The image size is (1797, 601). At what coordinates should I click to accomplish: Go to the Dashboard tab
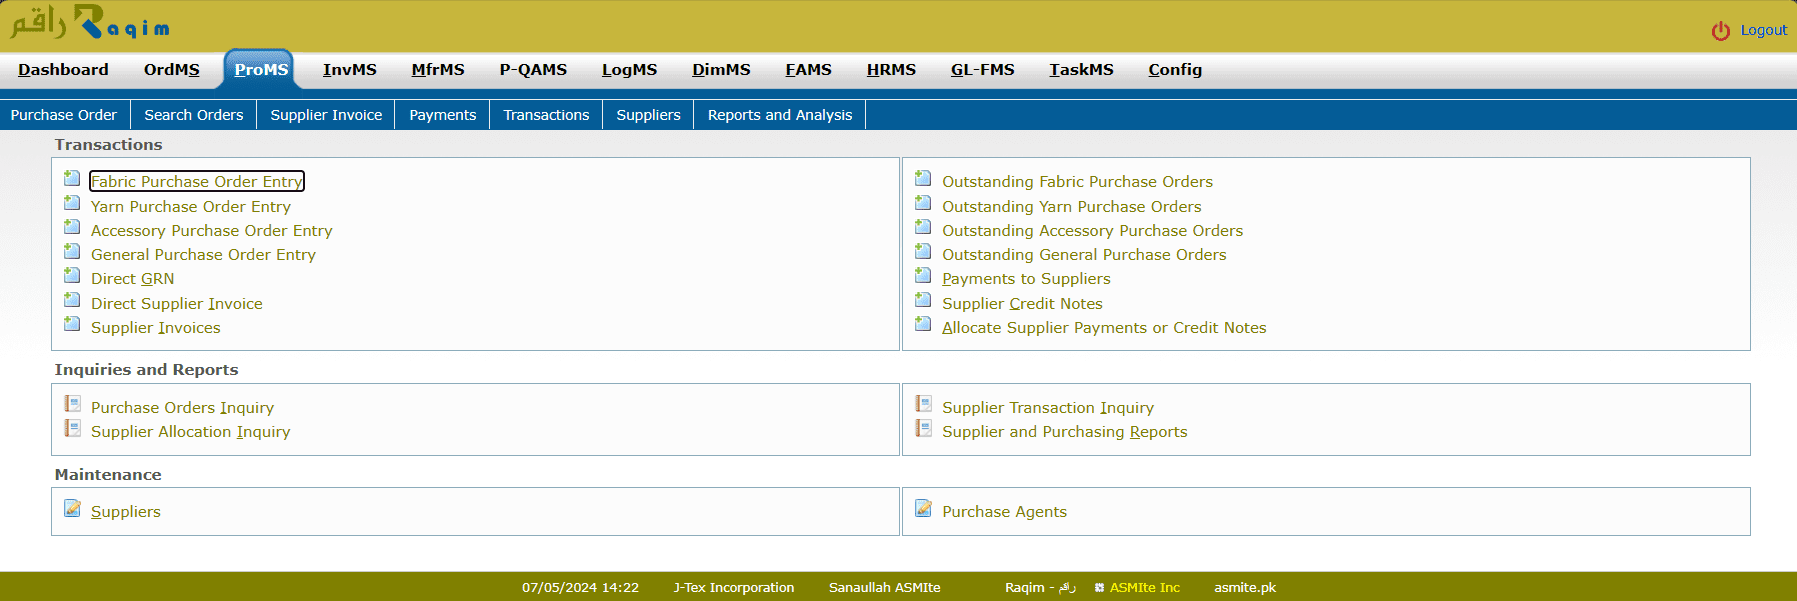pos(63,70)
